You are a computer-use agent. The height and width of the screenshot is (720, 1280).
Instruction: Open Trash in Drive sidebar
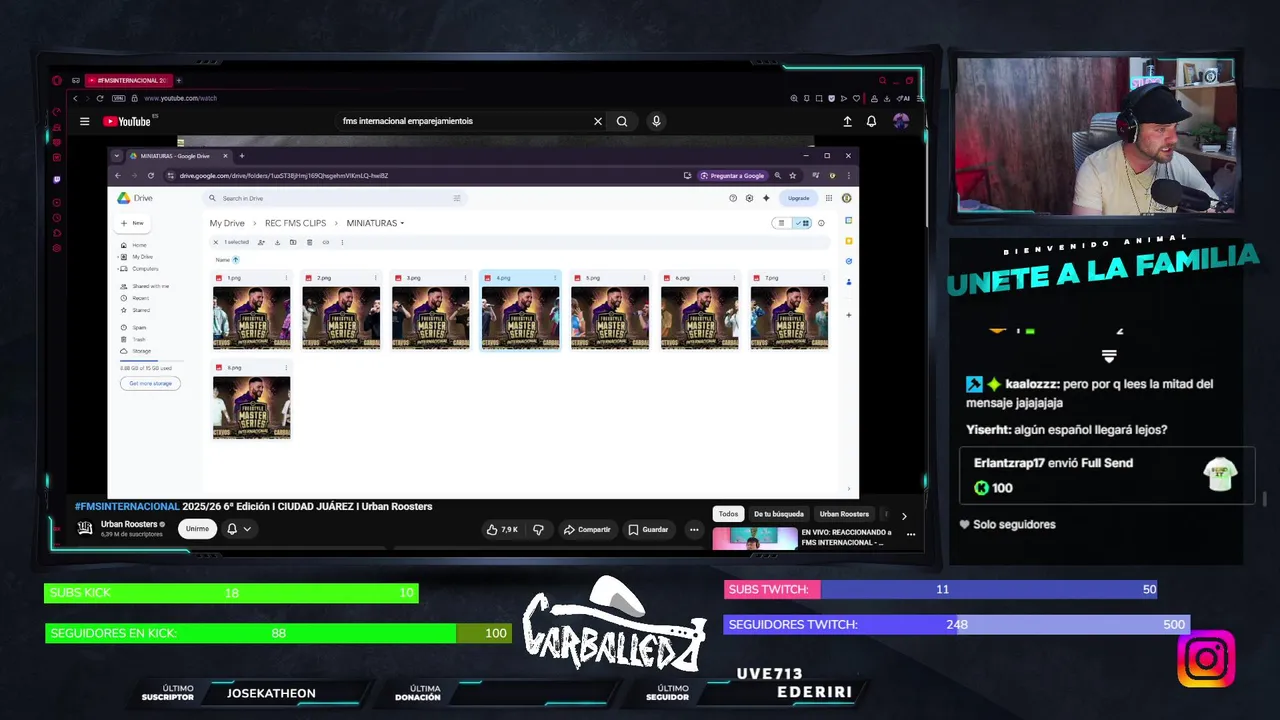(x=139, y=339)
